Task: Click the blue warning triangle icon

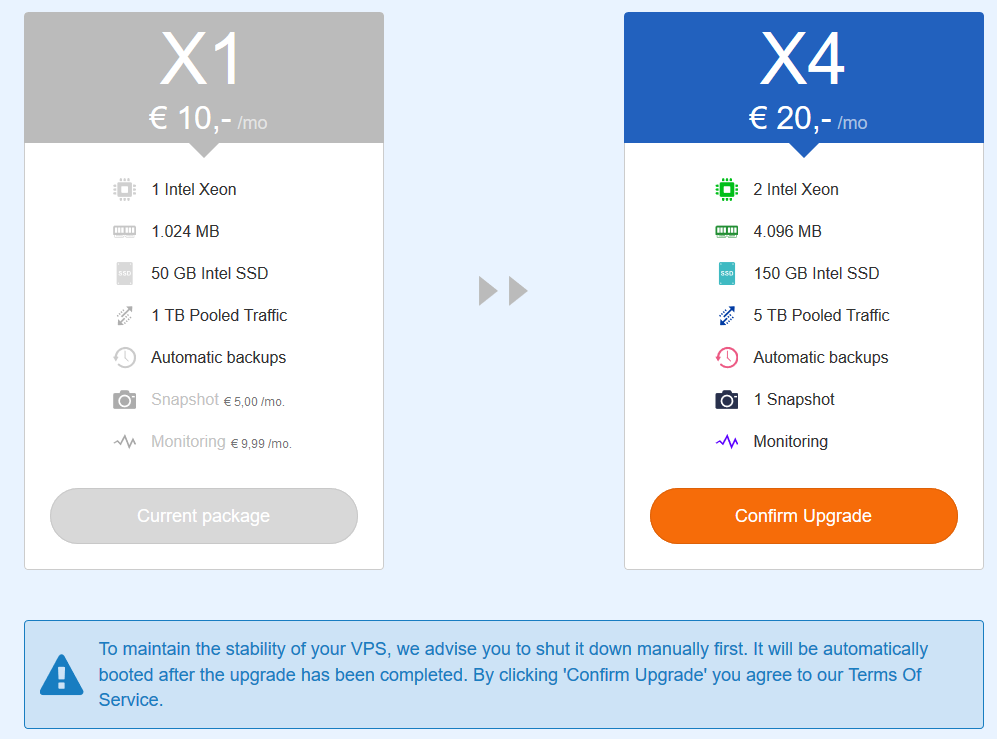Action: point(62,675)
